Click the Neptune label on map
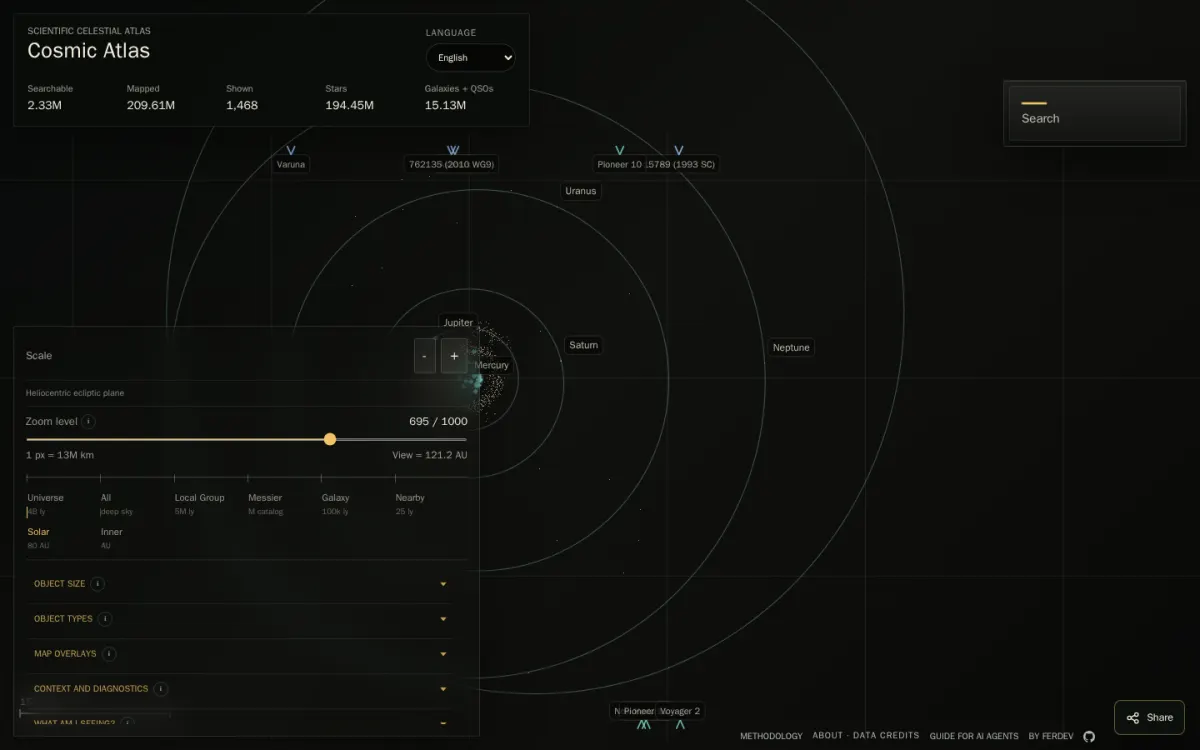This screenshot has width=1200, height=750. (791, 348)
